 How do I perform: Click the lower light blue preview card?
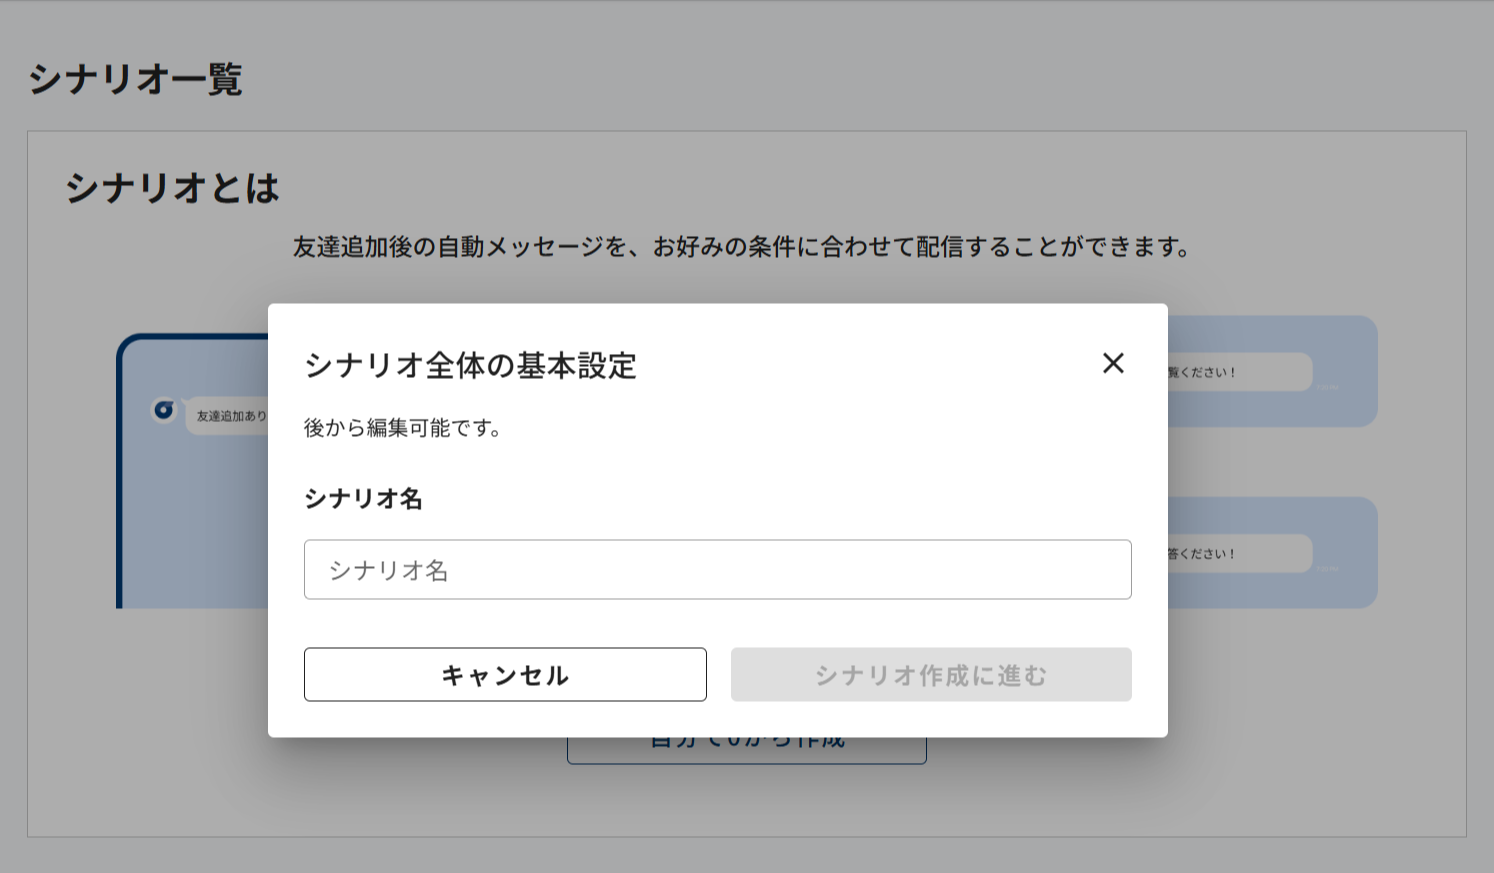tap(1350, 590)
